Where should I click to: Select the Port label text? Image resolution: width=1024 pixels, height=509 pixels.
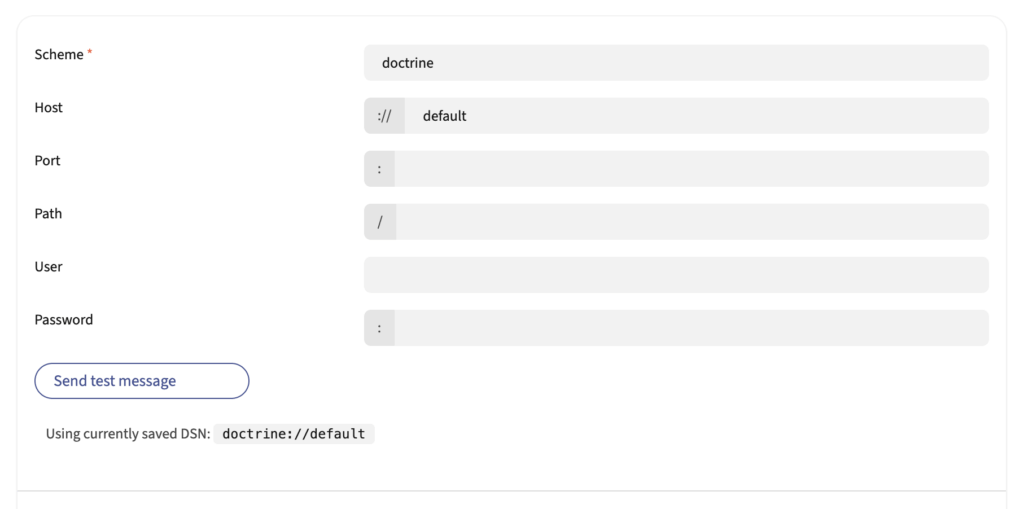pyautogui.click(x=48, y=161)
